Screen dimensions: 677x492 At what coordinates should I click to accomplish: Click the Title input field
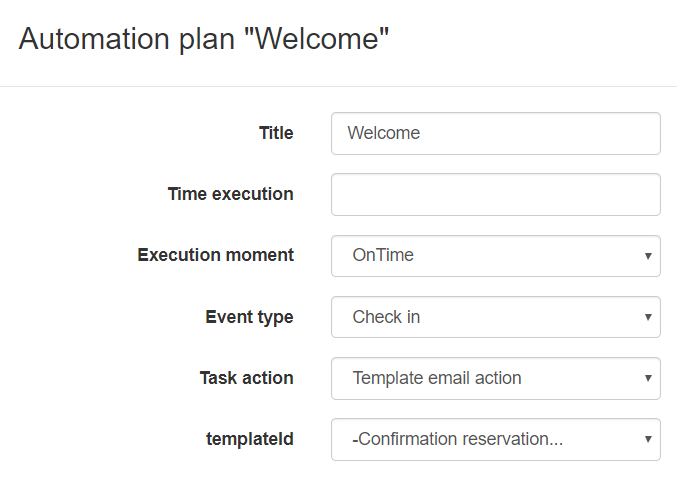[x=495, y=133]
